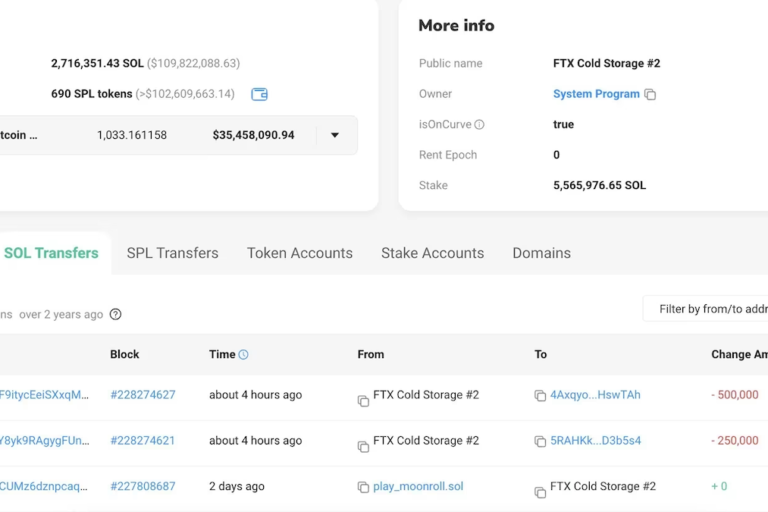Screen dimensions: 768x512
Task: Select the $35,458,090.94 token value
Action: coord(253,135)
